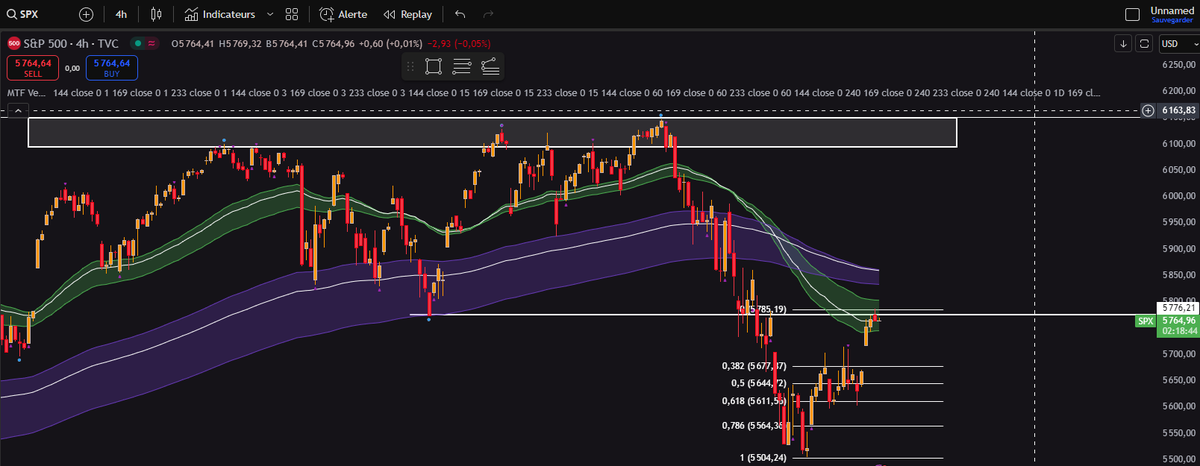Screen dimensions: 1200x466
Task: Redo the chart action
Action: pyautogui.click(x=487, y=15)
